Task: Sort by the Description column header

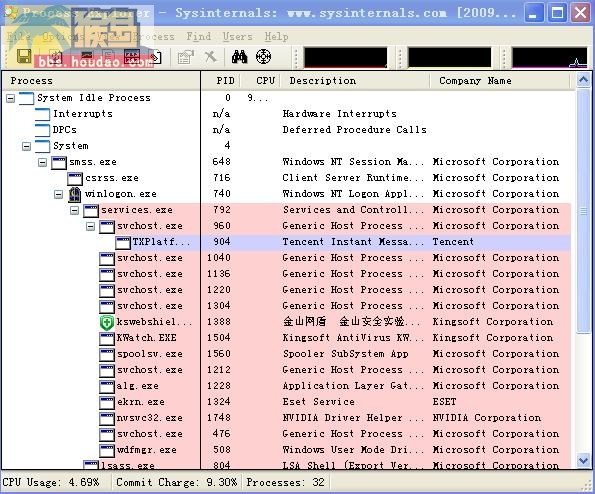Action: 355,81
